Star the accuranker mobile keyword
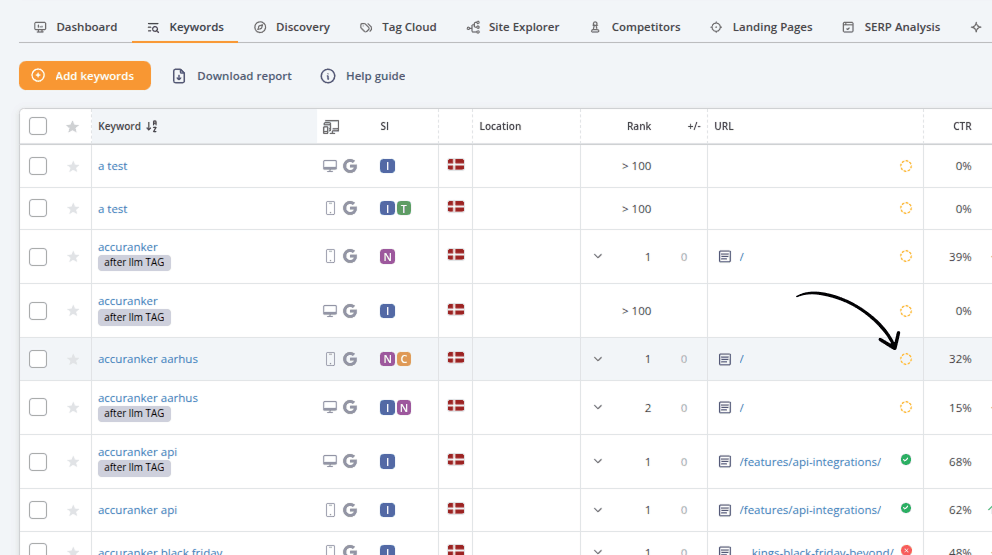 point(73,256)
